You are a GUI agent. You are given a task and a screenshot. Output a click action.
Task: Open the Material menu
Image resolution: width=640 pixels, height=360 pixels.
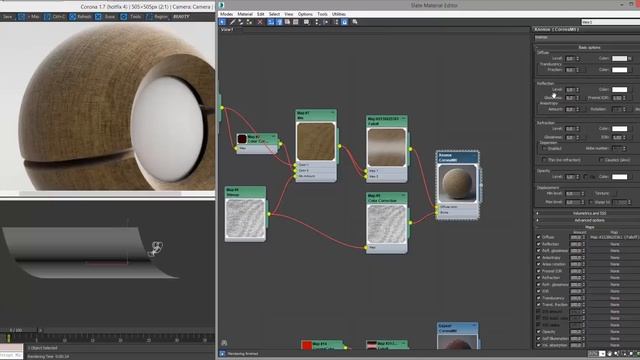[245, 14]
